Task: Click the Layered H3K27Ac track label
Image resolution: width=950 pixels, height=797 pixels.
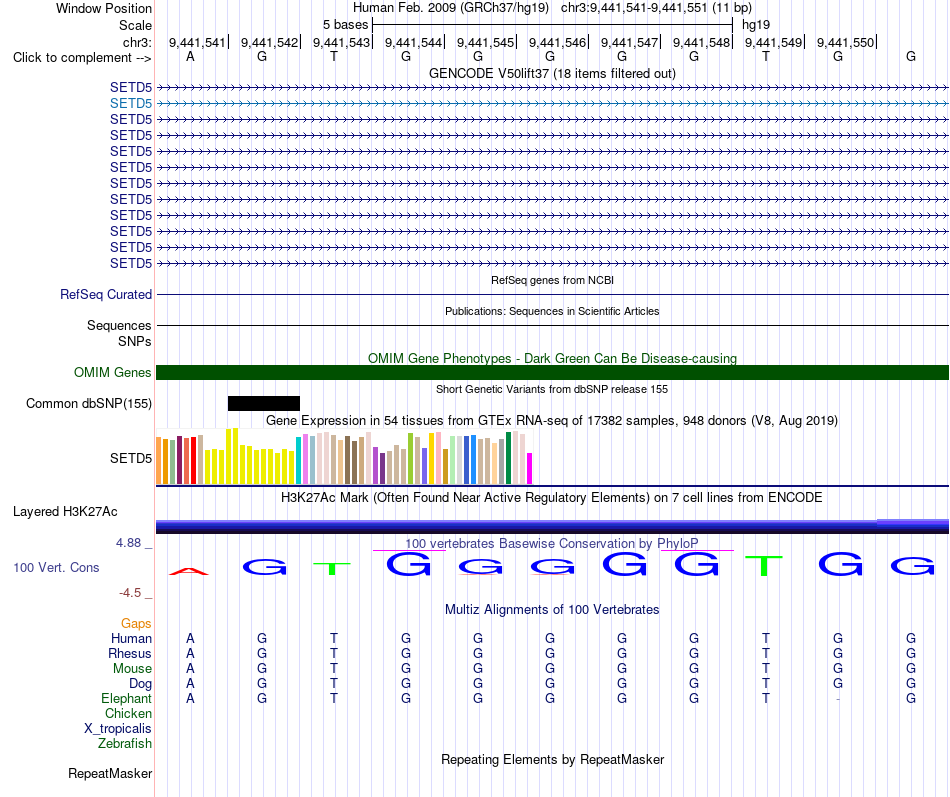Action: tap(65, 512)
